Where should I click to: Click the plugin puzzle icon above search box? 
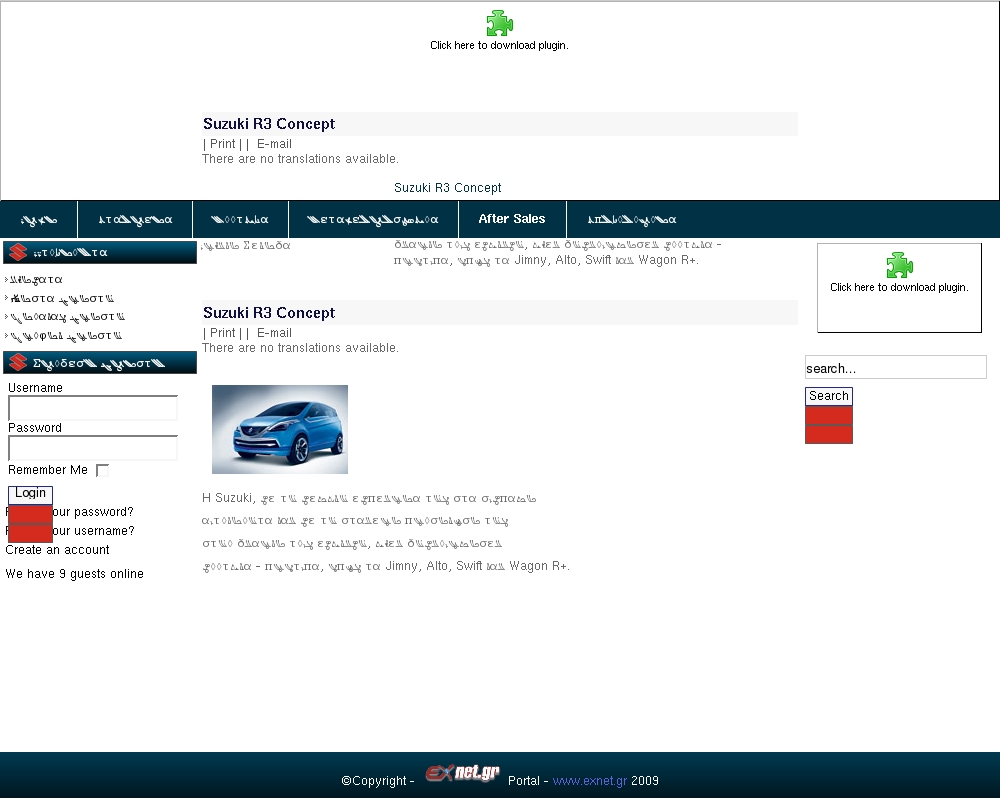point(899,265)
